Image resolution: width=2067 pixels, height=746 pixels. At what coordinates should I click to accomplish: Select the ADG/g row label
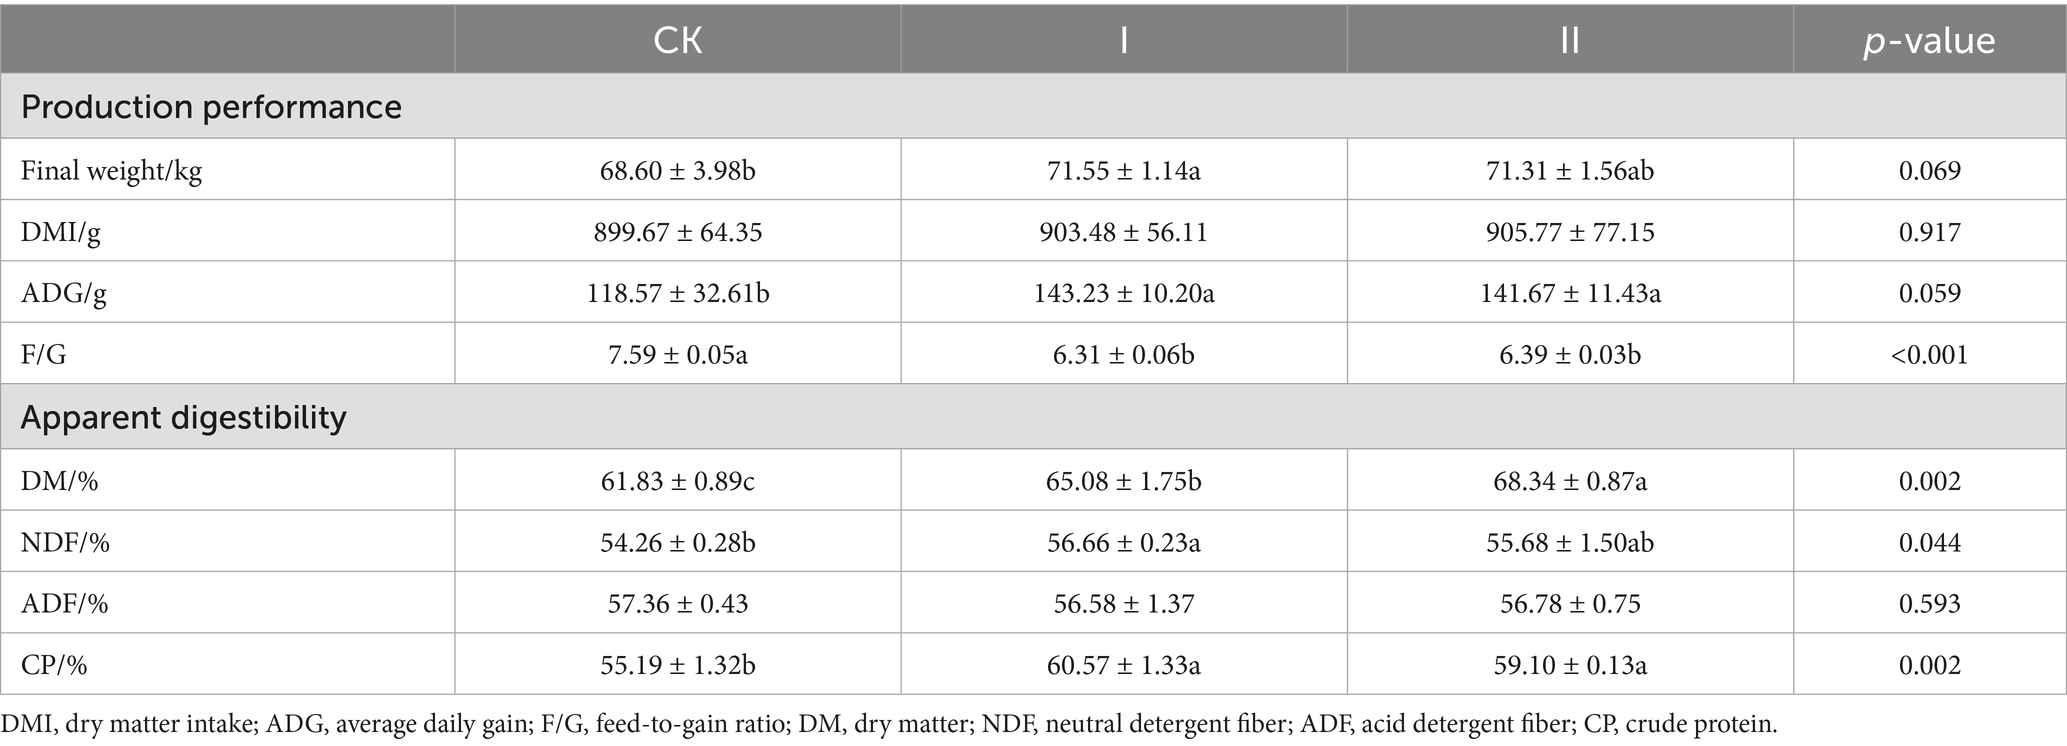point(61,293)
